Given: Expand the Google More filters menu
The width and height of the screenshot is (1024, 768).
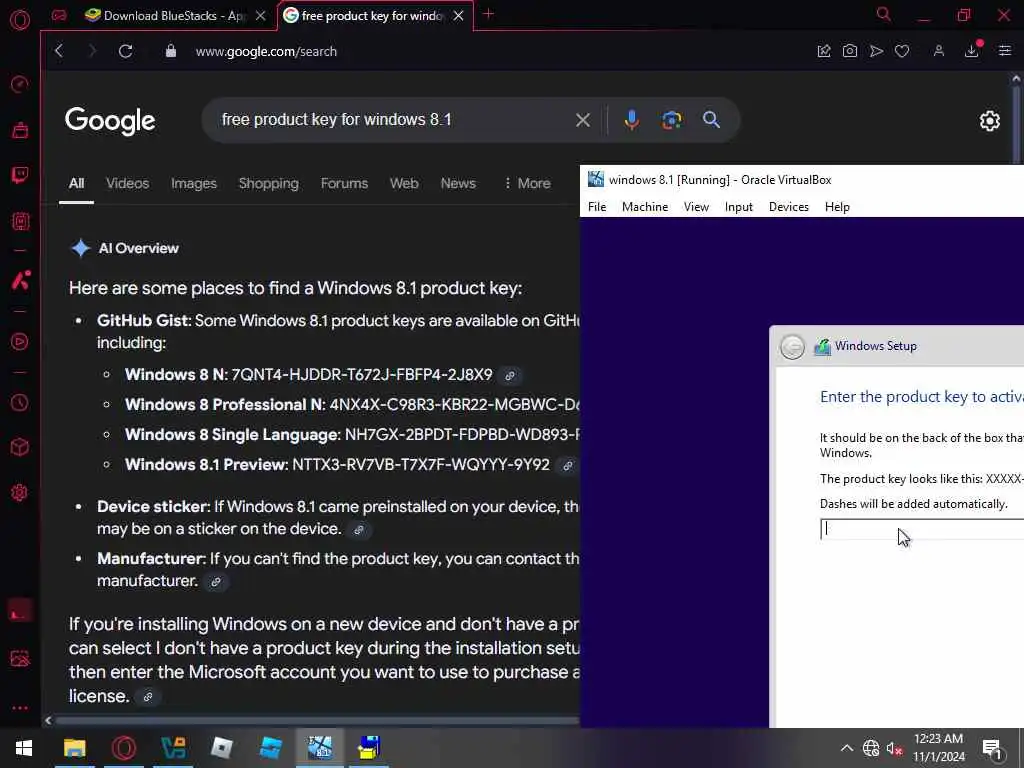Looking at the screenshot, I should point(527,184).
